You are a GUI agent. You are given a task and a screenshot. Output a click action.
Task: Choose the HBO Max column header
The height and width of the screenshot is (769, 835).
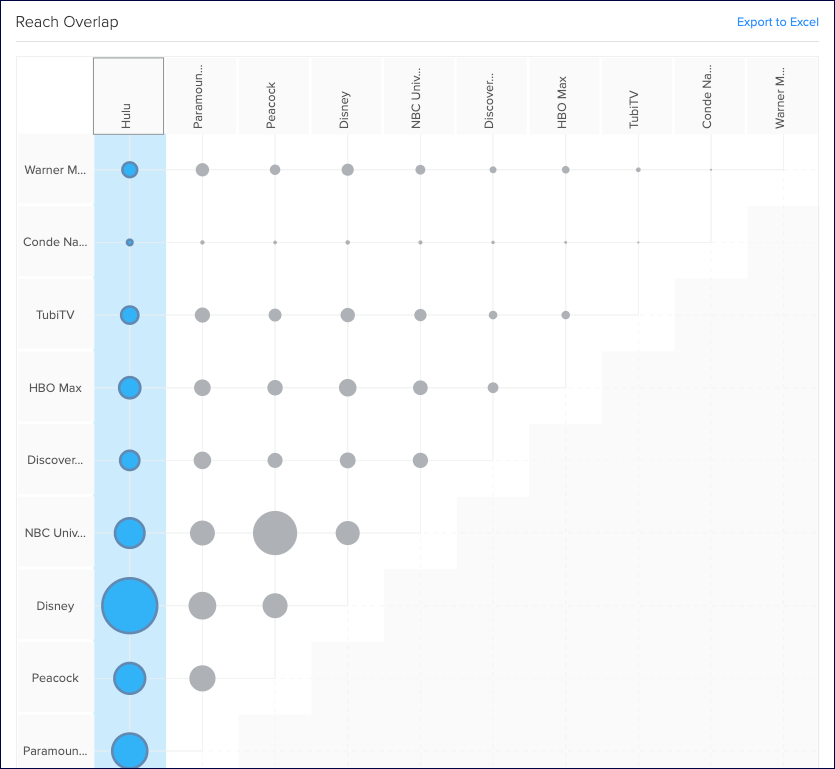point(564,96)
